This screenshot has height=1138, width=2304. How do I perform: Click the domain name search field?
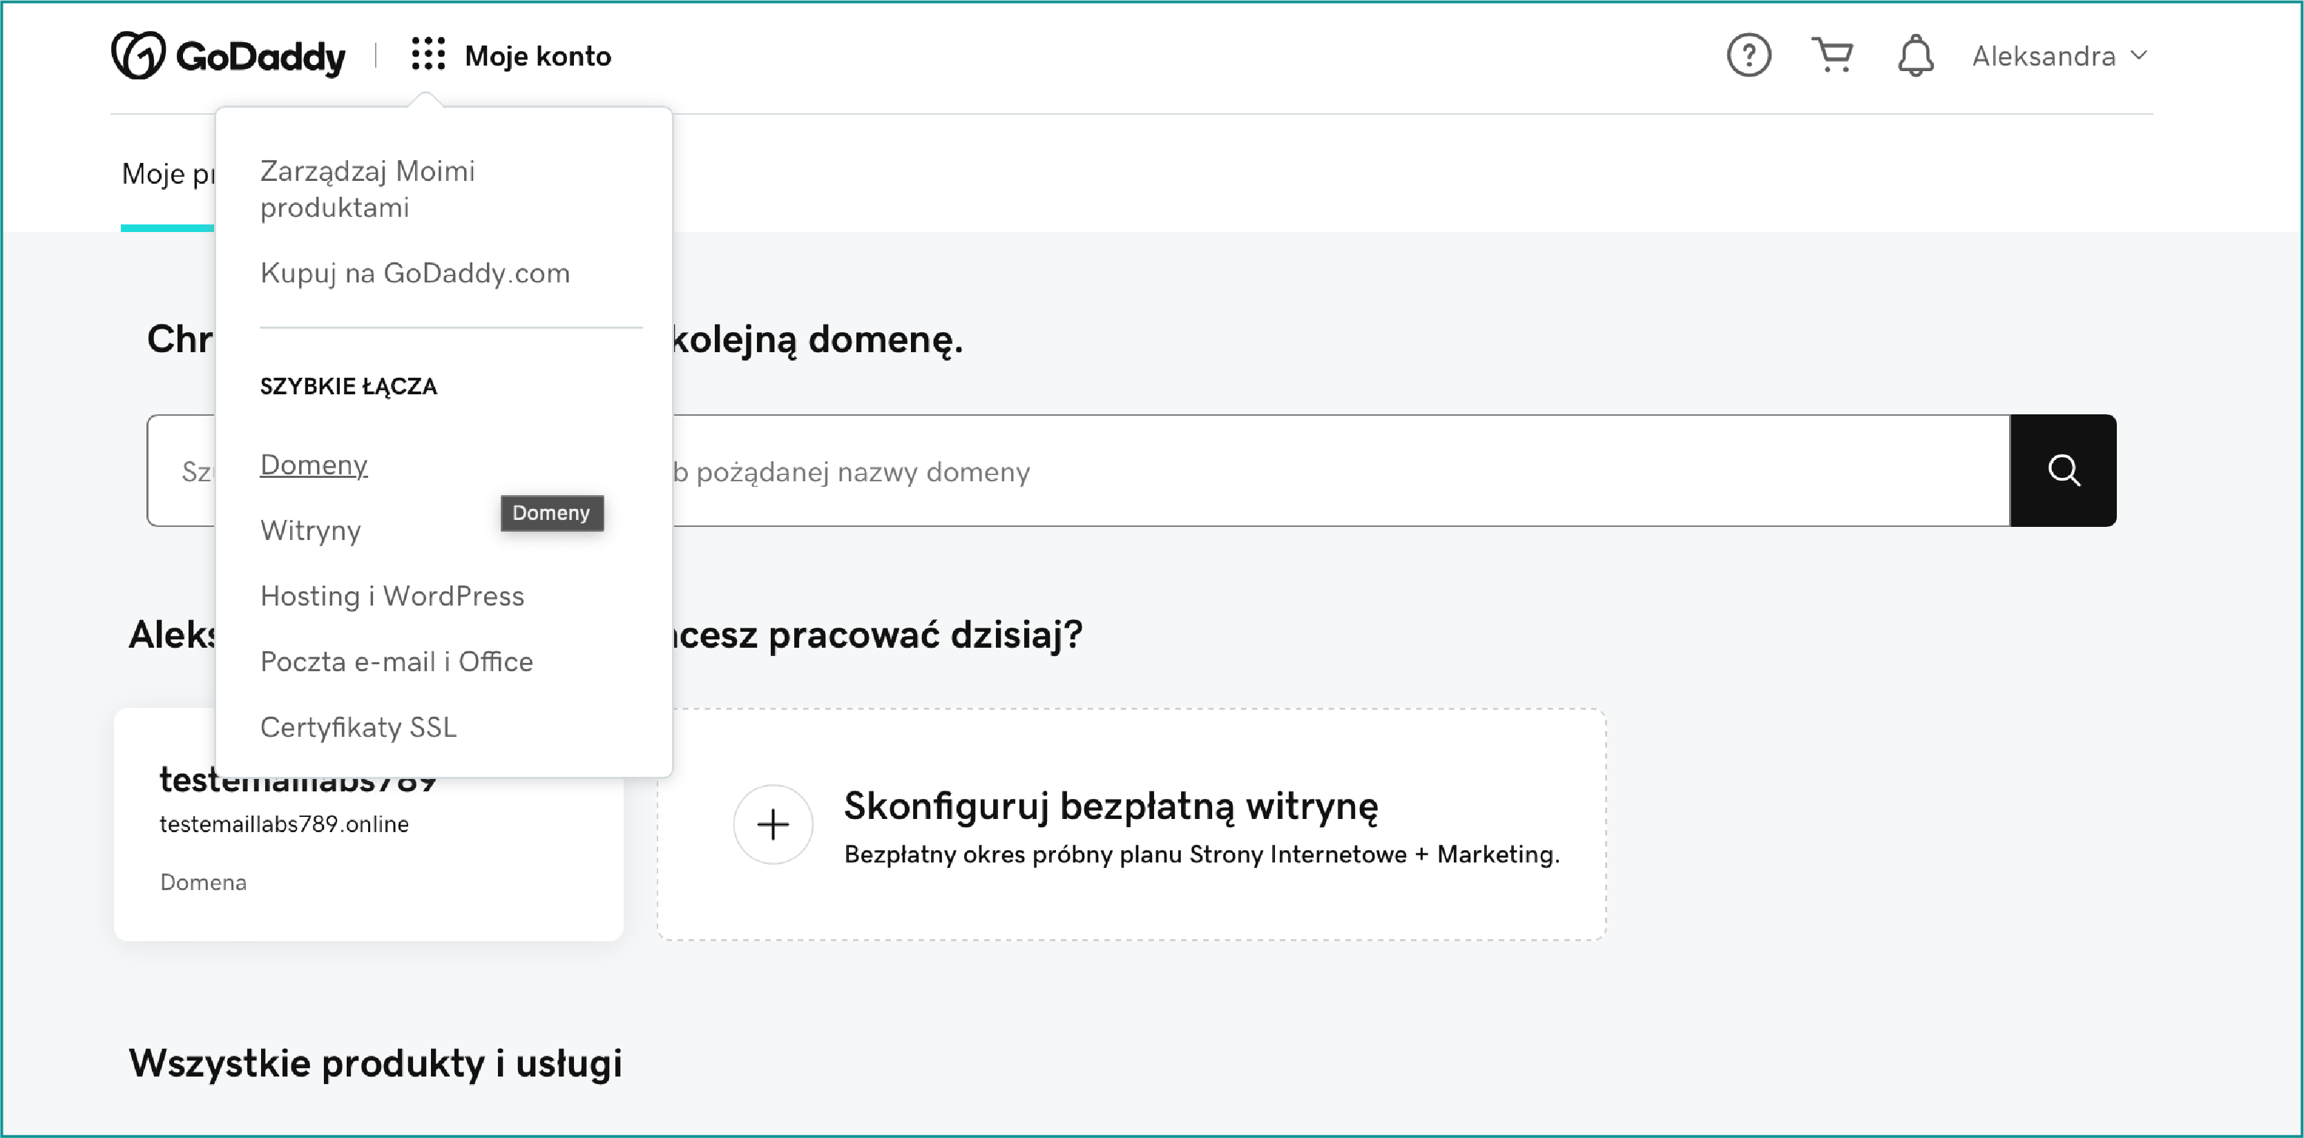[1300, 471]
